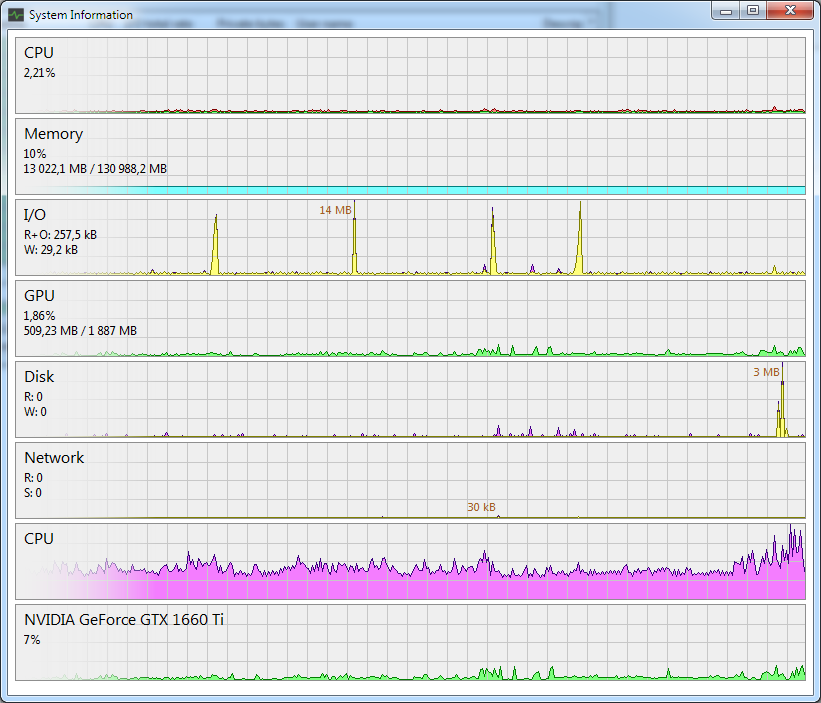Click the 7% reading under NVIDIA GeForce
The image size is (821, 703).
(32, 639)
